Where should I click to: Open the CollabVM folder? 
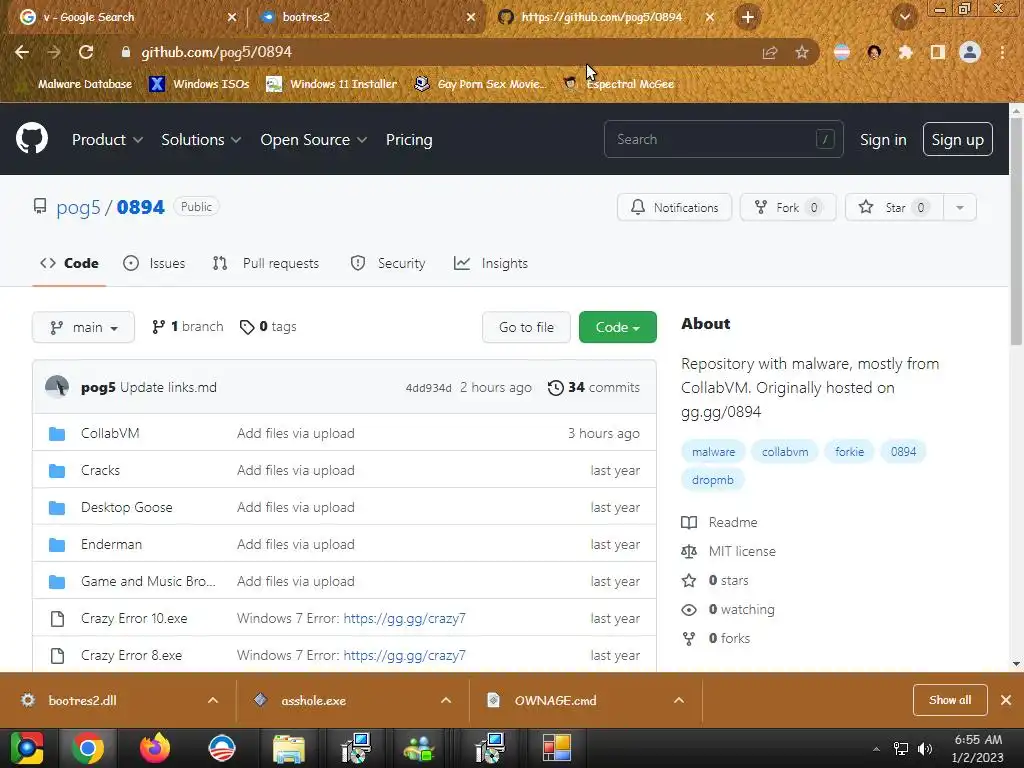coord(110,434)
